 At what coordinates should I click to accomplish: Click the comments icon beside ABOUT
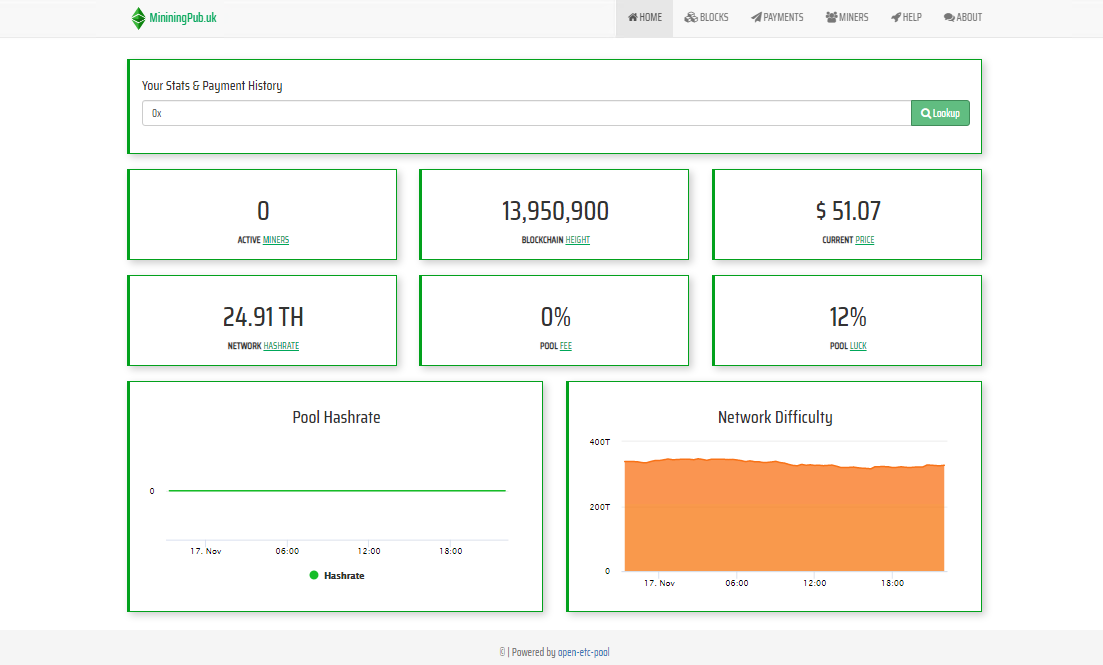coord(950,18)
